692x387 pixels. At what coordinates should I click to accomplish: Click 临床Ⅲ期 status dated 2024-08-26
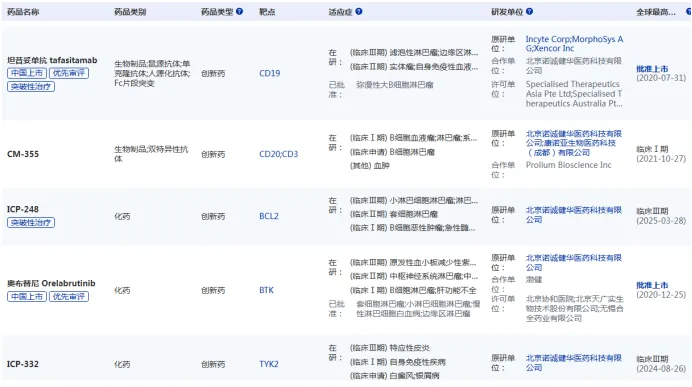coord(652,359)
